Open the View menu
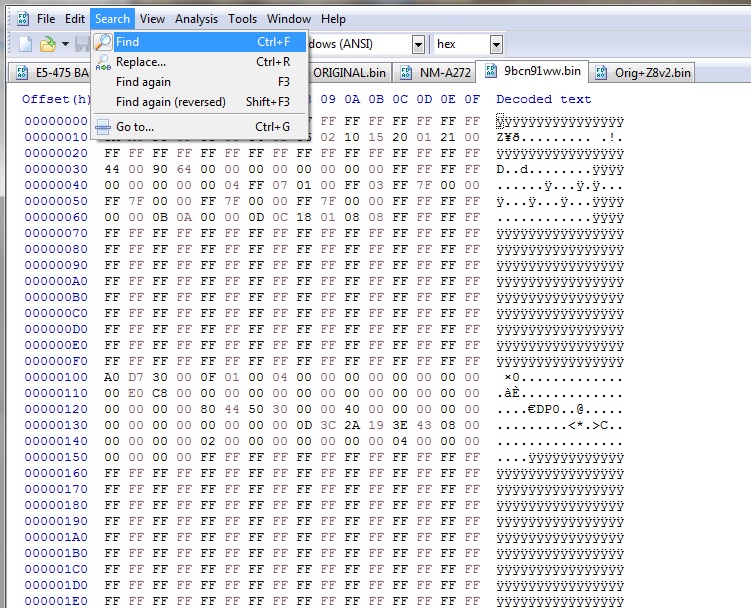 click(x=152, y=19)
